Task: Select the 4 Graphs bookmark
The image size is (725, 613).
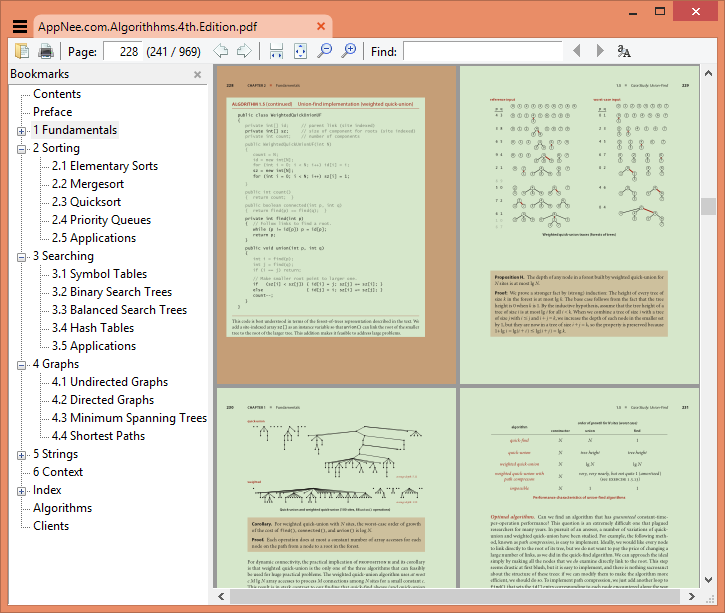Action: [x=56, y=364]
